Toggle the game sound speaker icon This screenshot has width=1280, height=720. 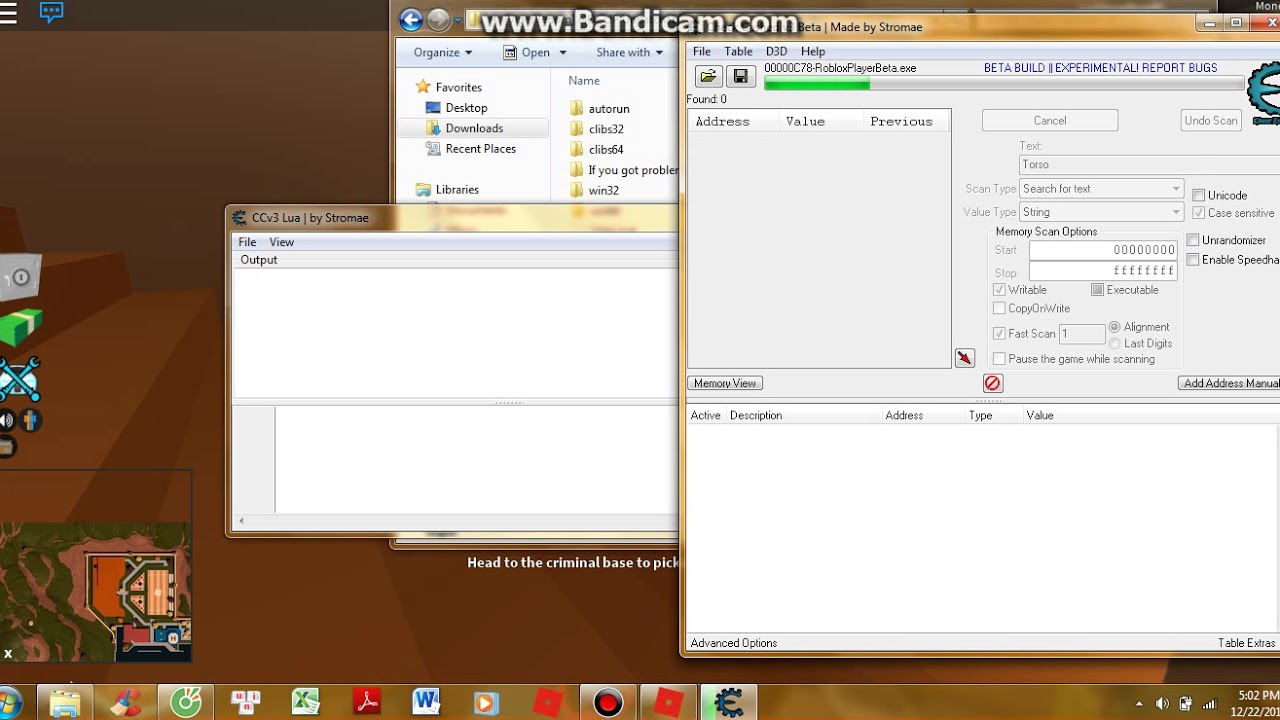pos(7,421)
